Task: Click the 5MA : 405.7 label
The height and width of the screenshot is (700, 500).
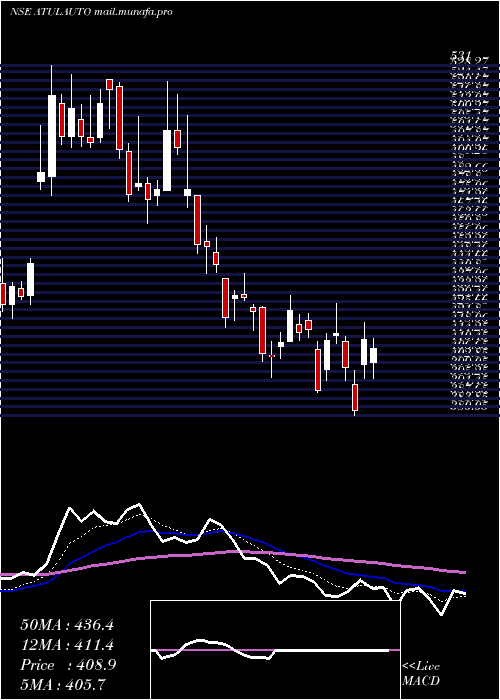Action: point(63,685)
